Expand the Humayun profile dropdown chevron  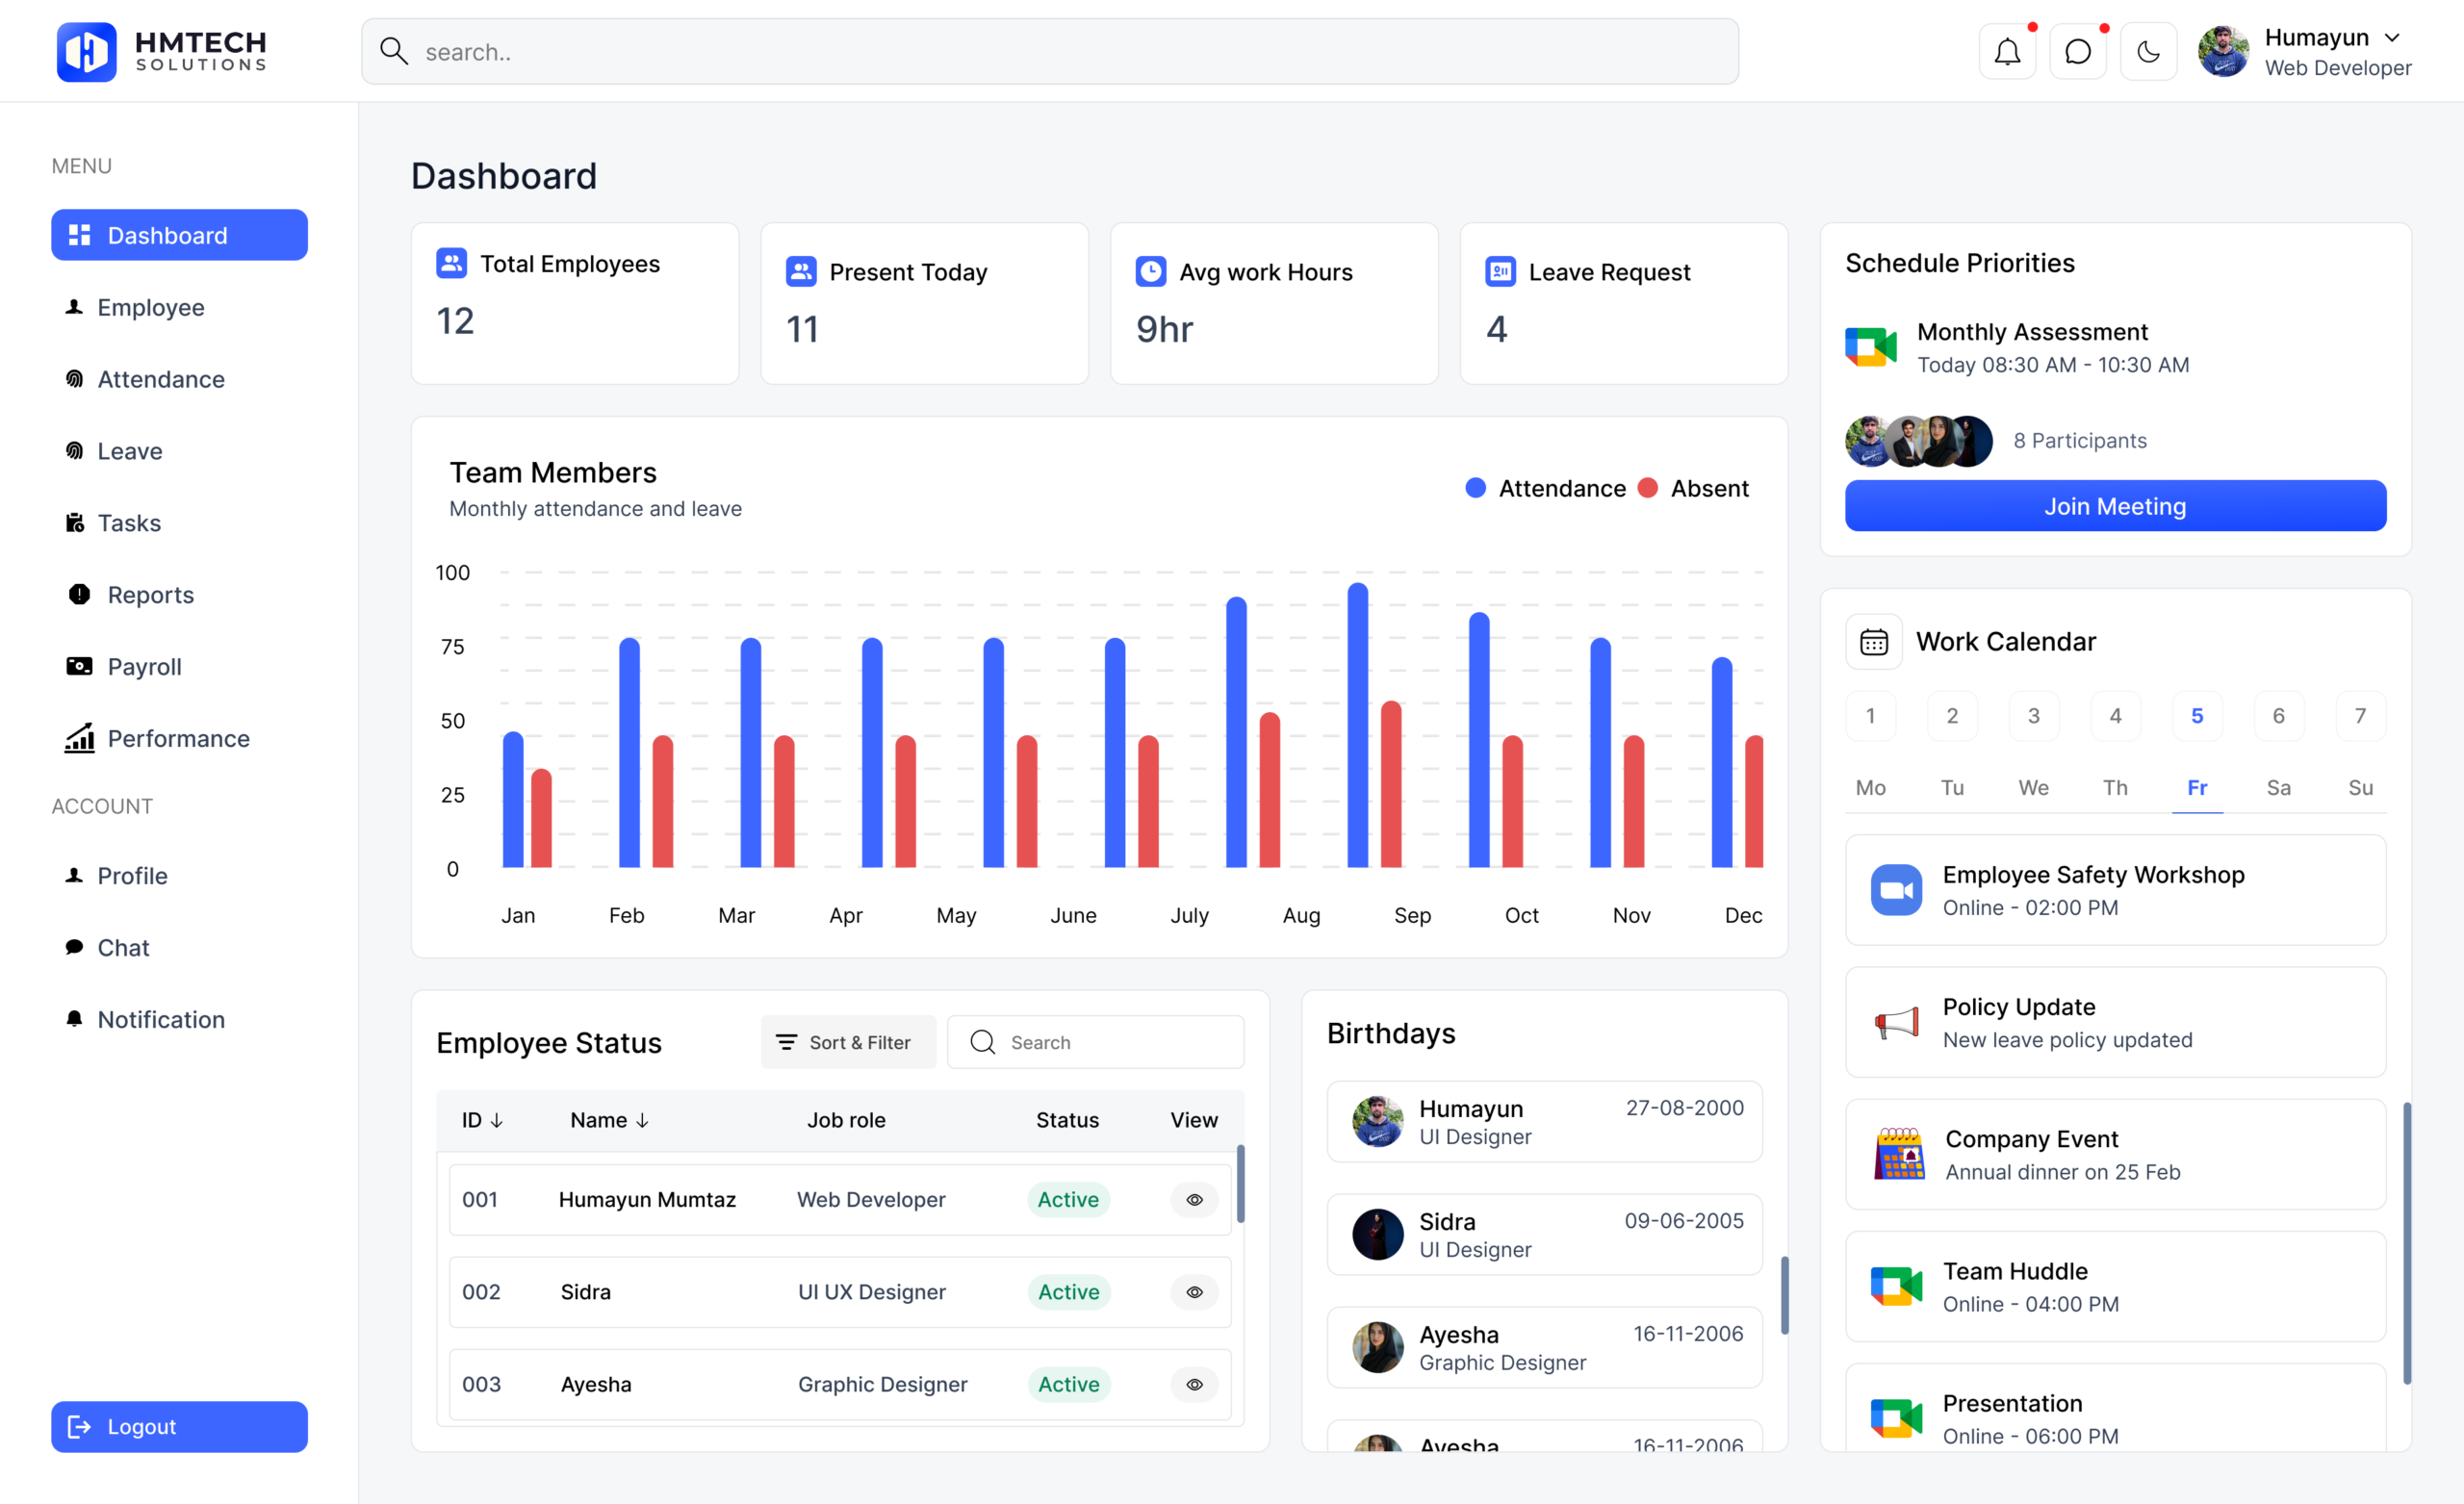(x=2392, y=38)
